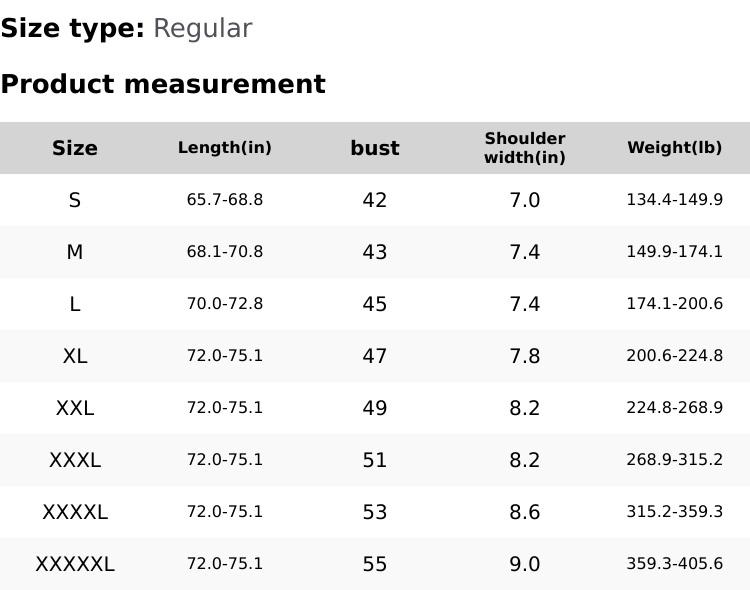
Task: Select the M size row label
Action: (75, 252)
